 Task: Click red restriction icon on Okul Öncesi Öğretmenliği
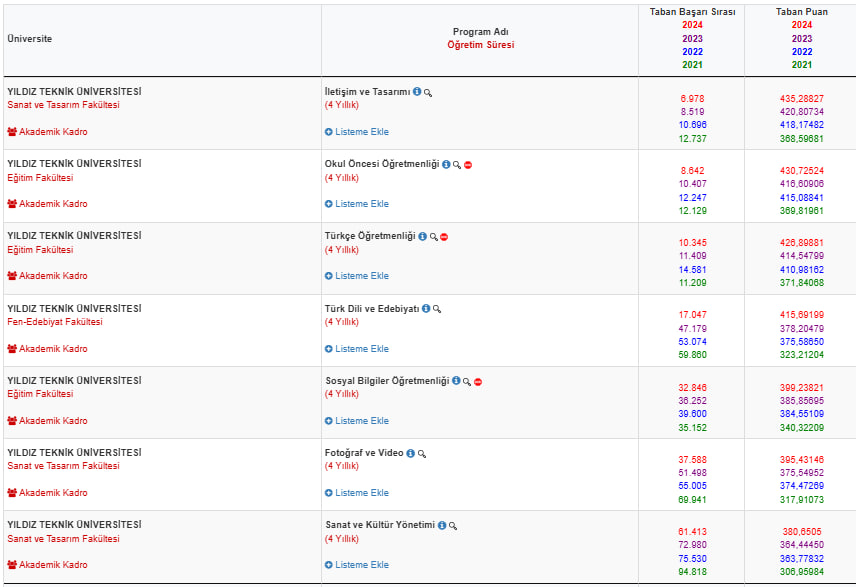(x=467, y=165)
